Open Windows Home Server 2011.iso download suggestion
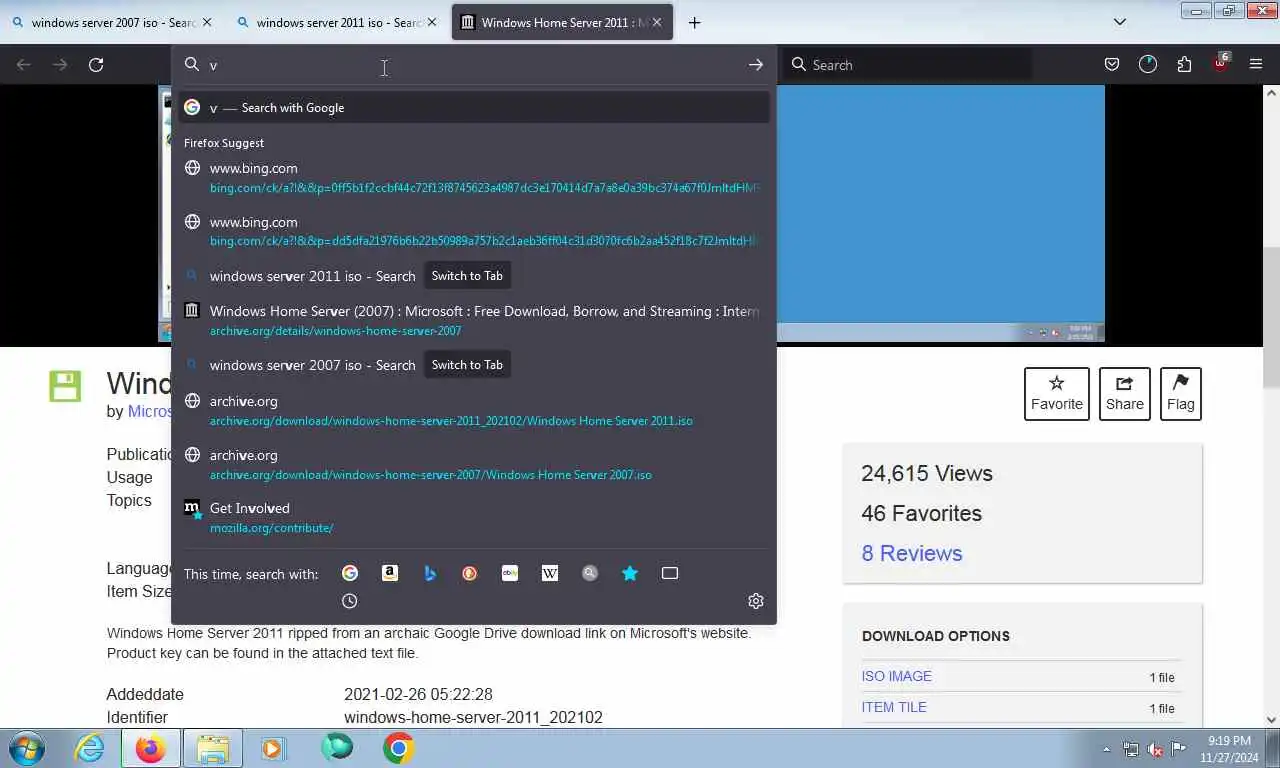This screenshot has width=1280, height=768. pos(474,410)
